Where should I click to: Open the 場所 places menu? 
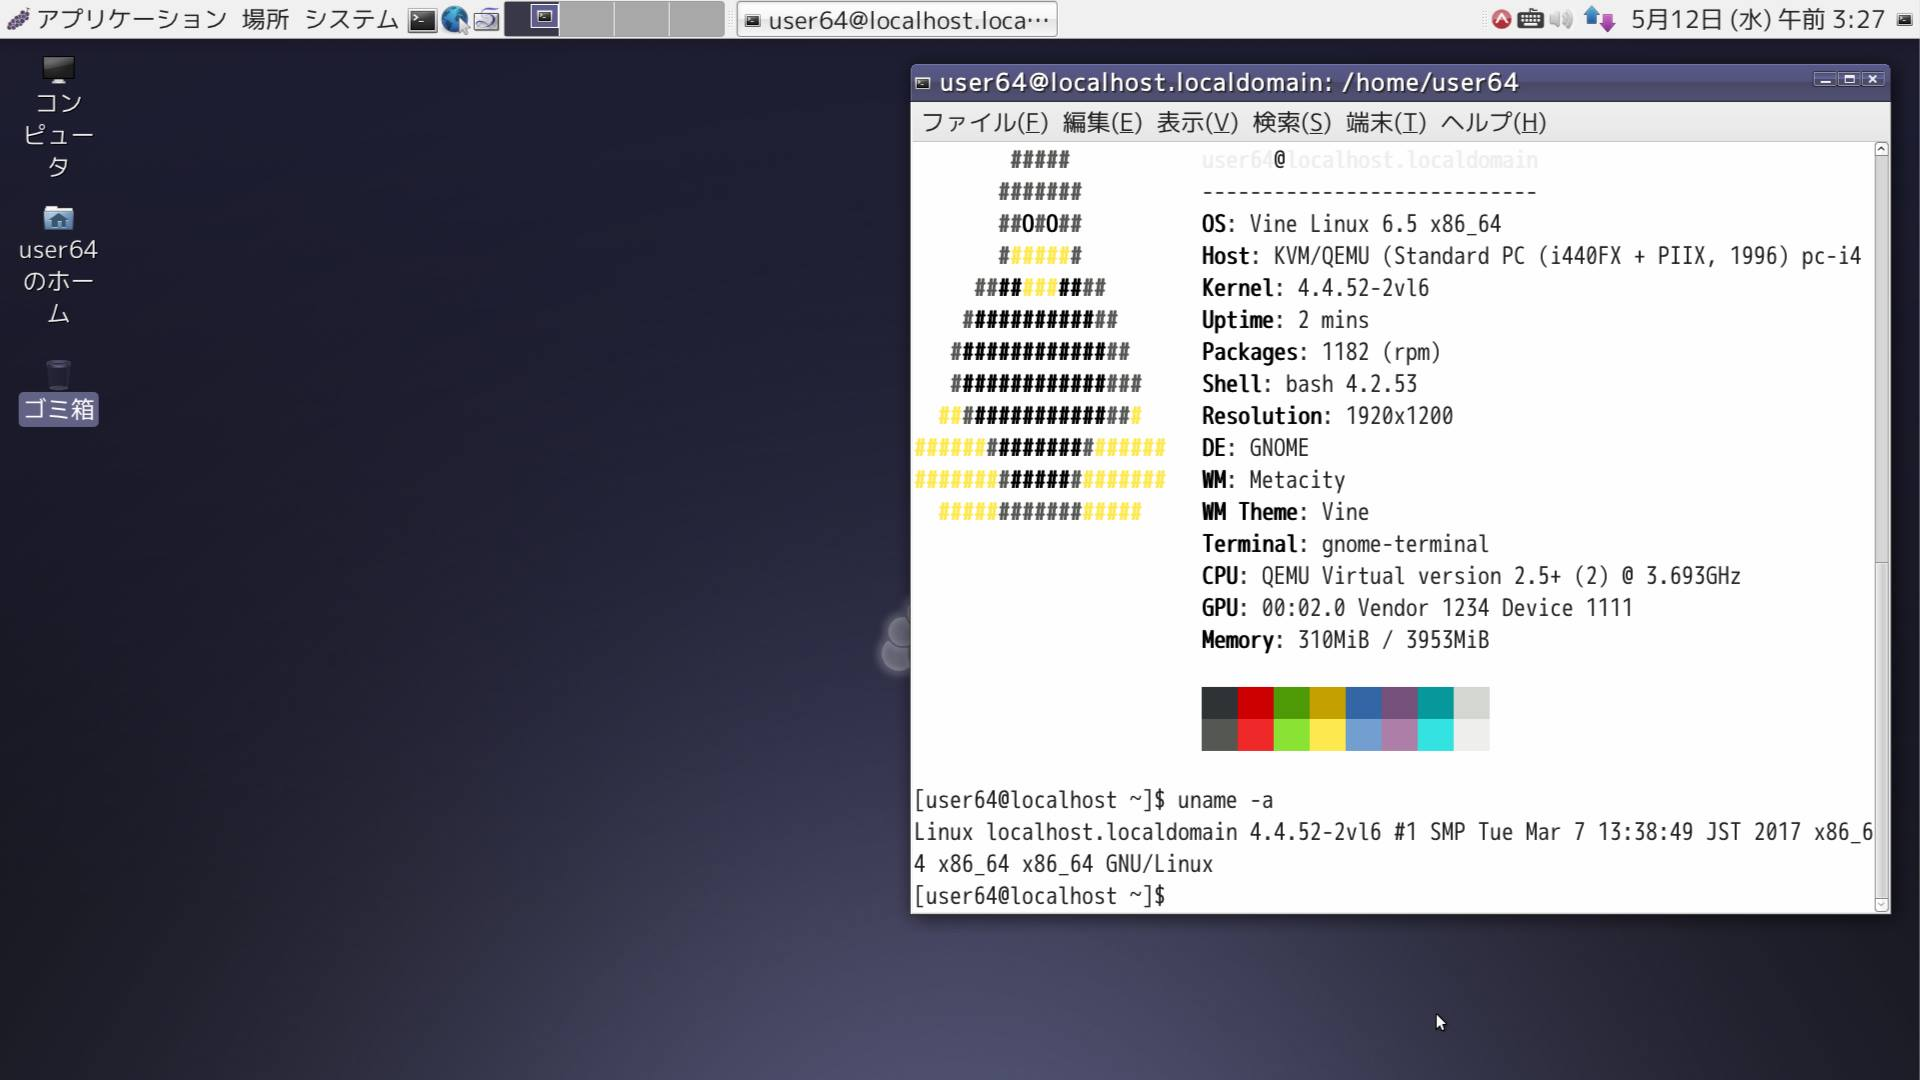(265, 19)
